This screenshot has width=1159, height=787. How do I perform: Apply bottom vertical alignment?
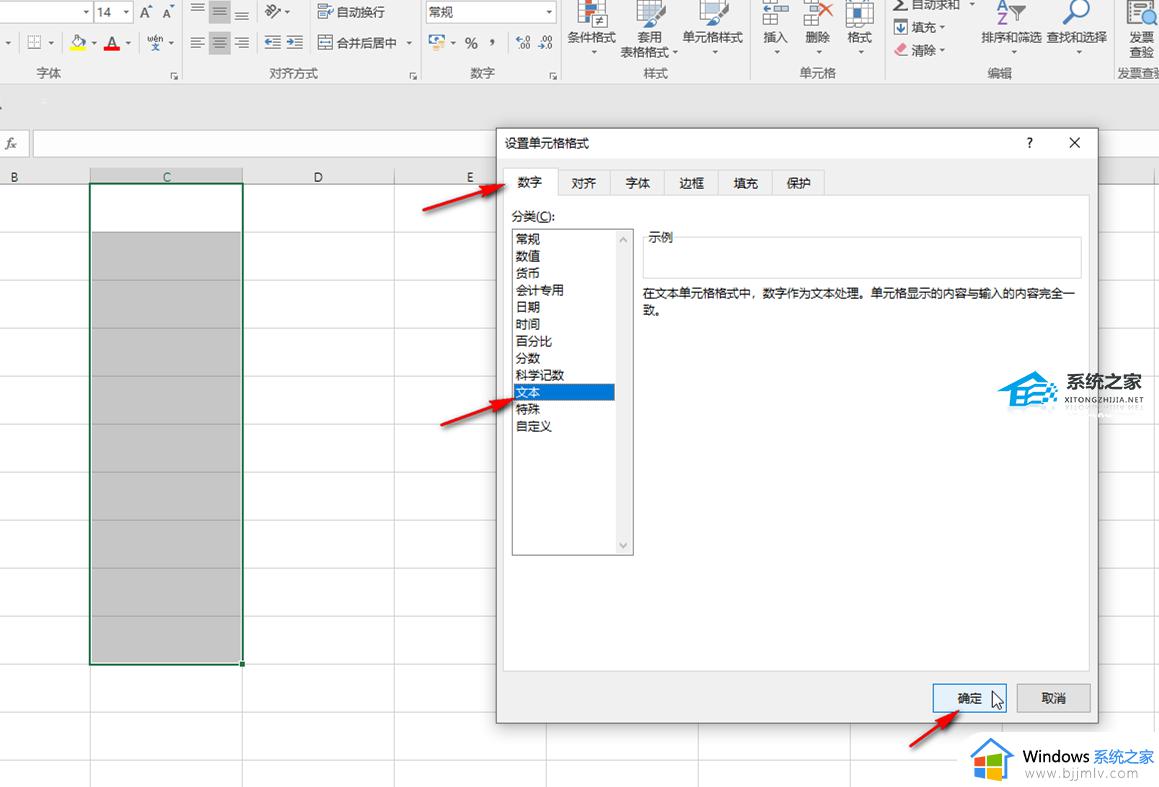tap(242, 12)
